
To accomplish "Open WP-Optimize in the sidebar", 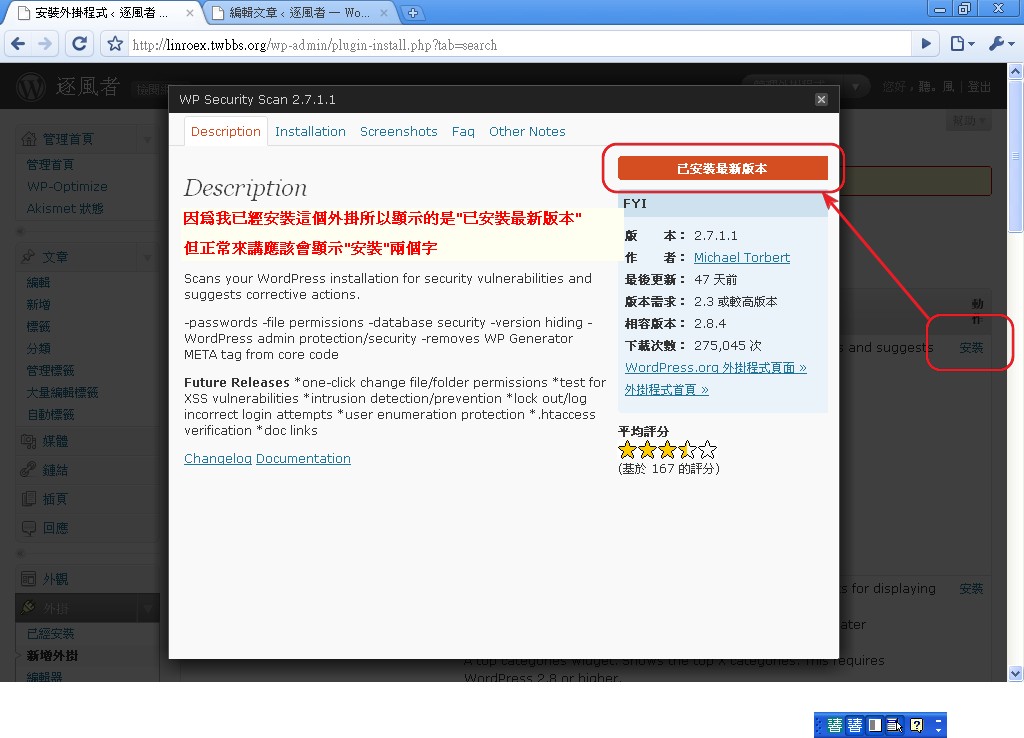I will pyautogui.click(x=67, y=186).
